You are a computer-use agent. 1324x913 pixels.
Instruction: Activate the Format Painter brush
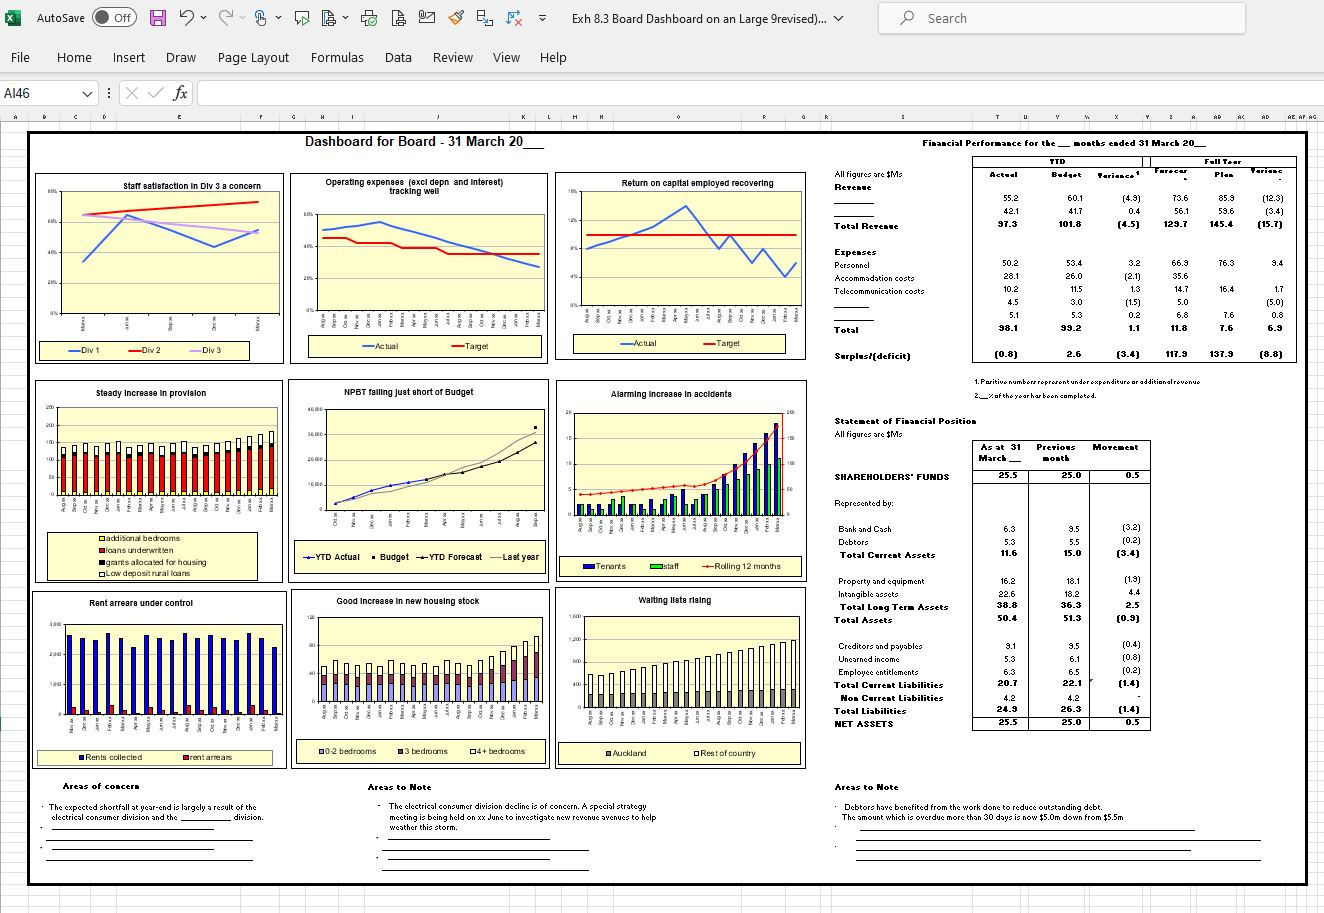[x=456, y=18]
